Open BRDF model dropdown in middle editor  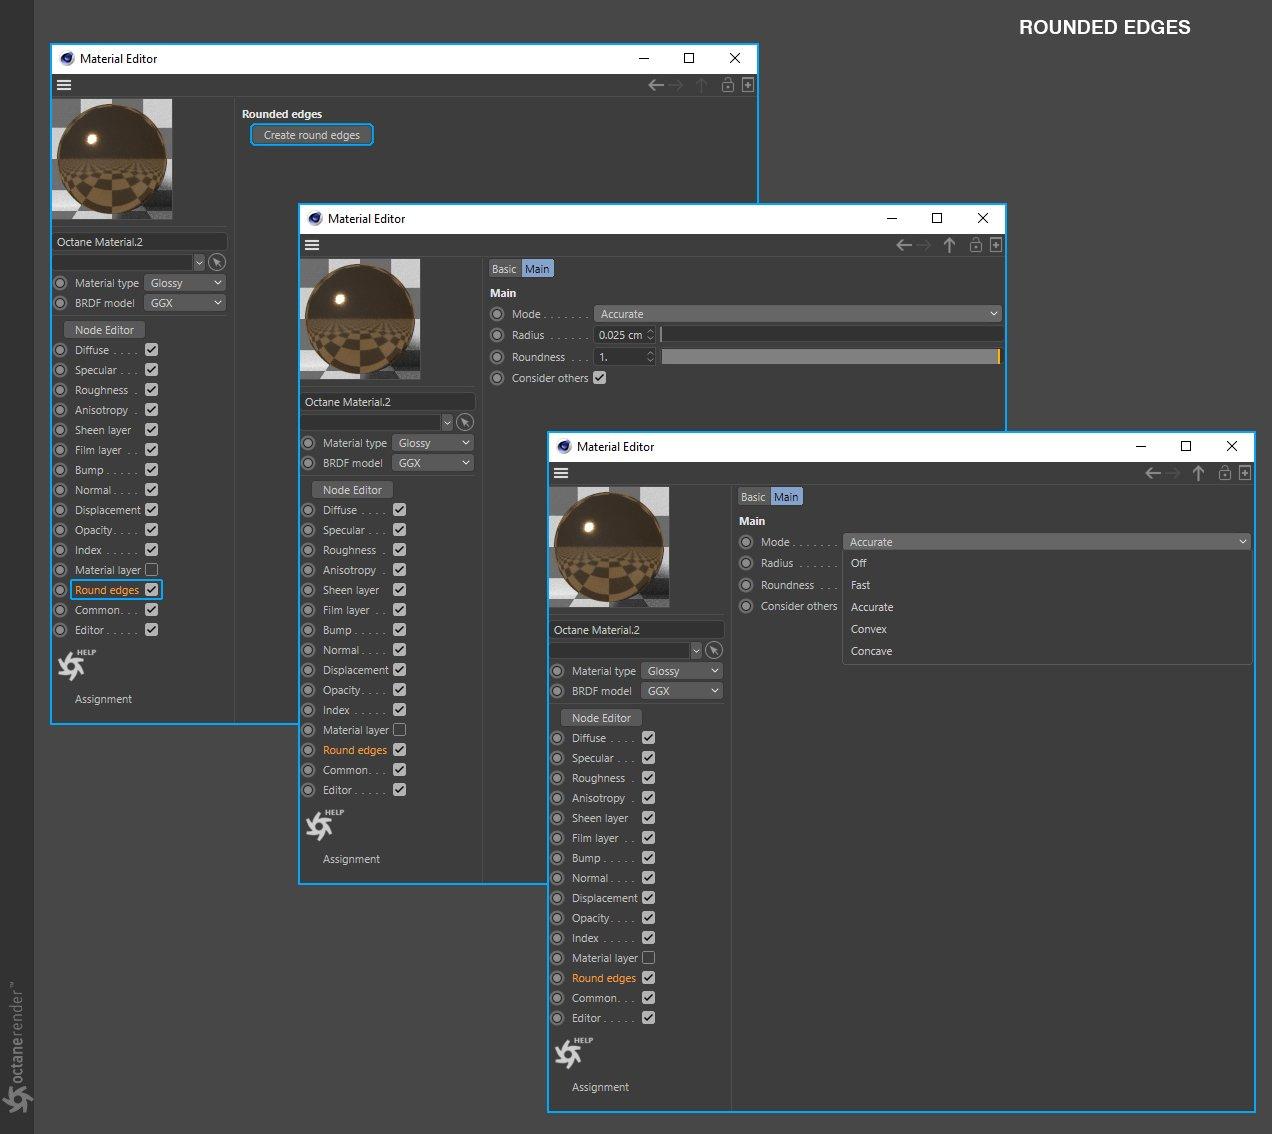pos(433,463)
